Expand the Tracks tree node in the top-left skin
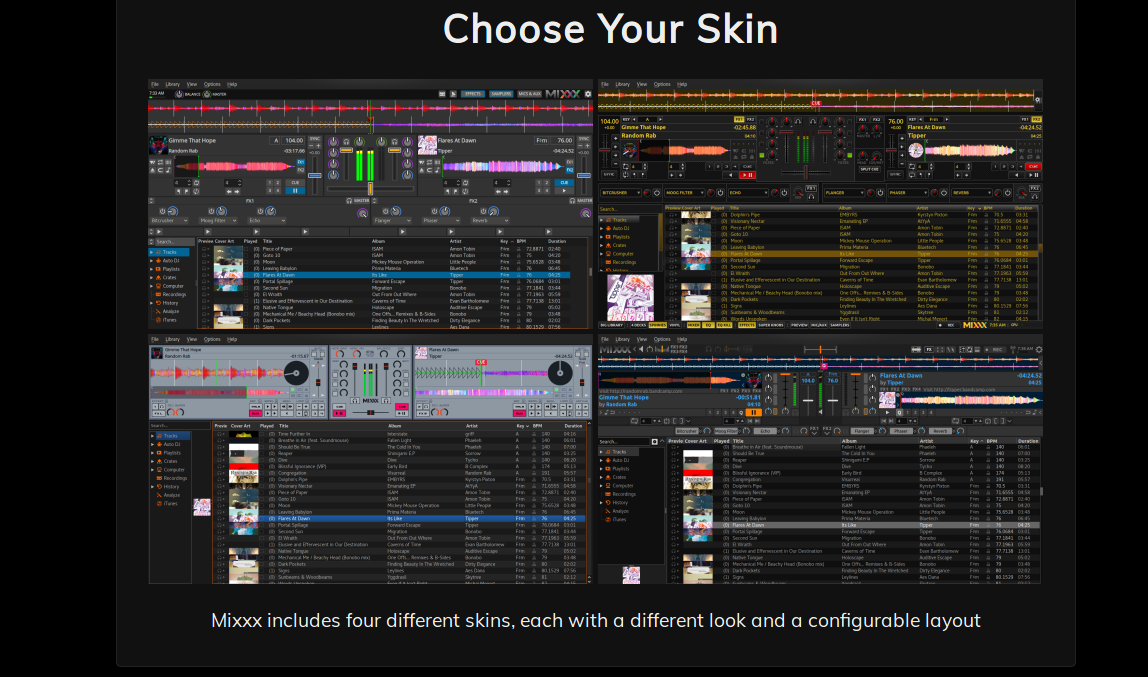This screenshot has height=677, width=1148. click(152, 252)
